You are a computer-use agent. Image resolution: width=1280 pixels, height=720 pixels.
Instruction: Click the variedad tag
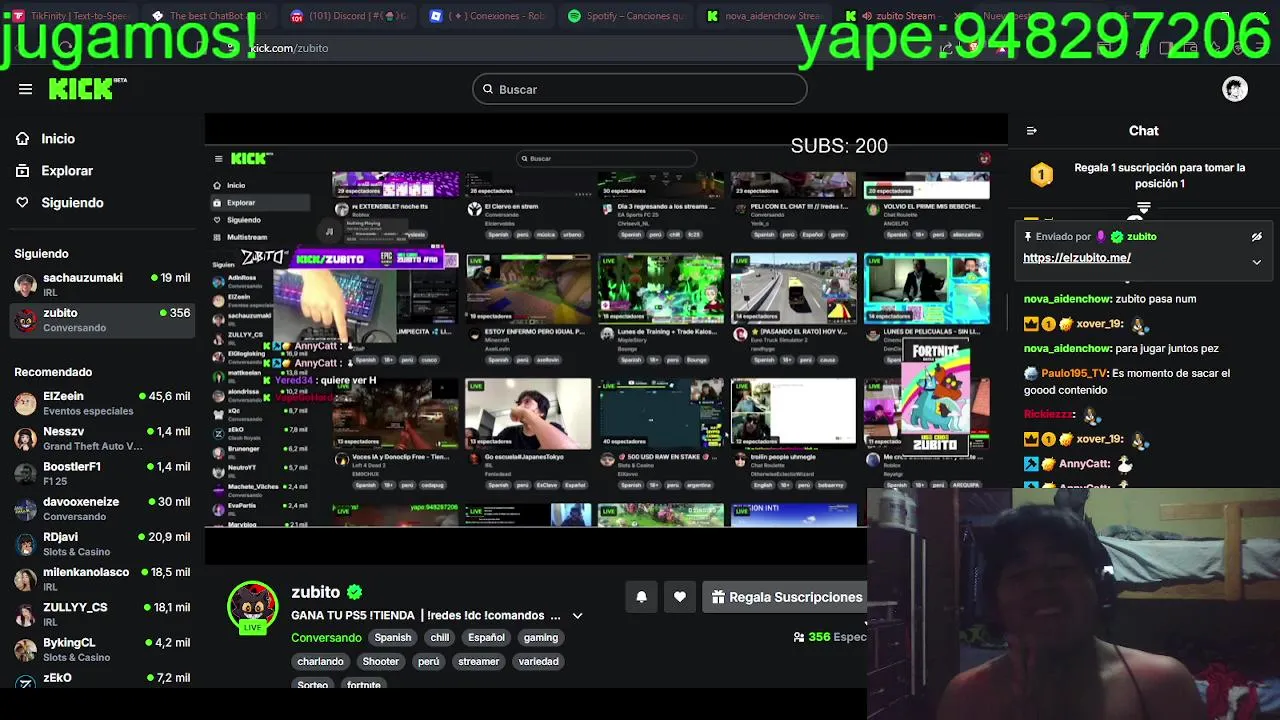539,662
